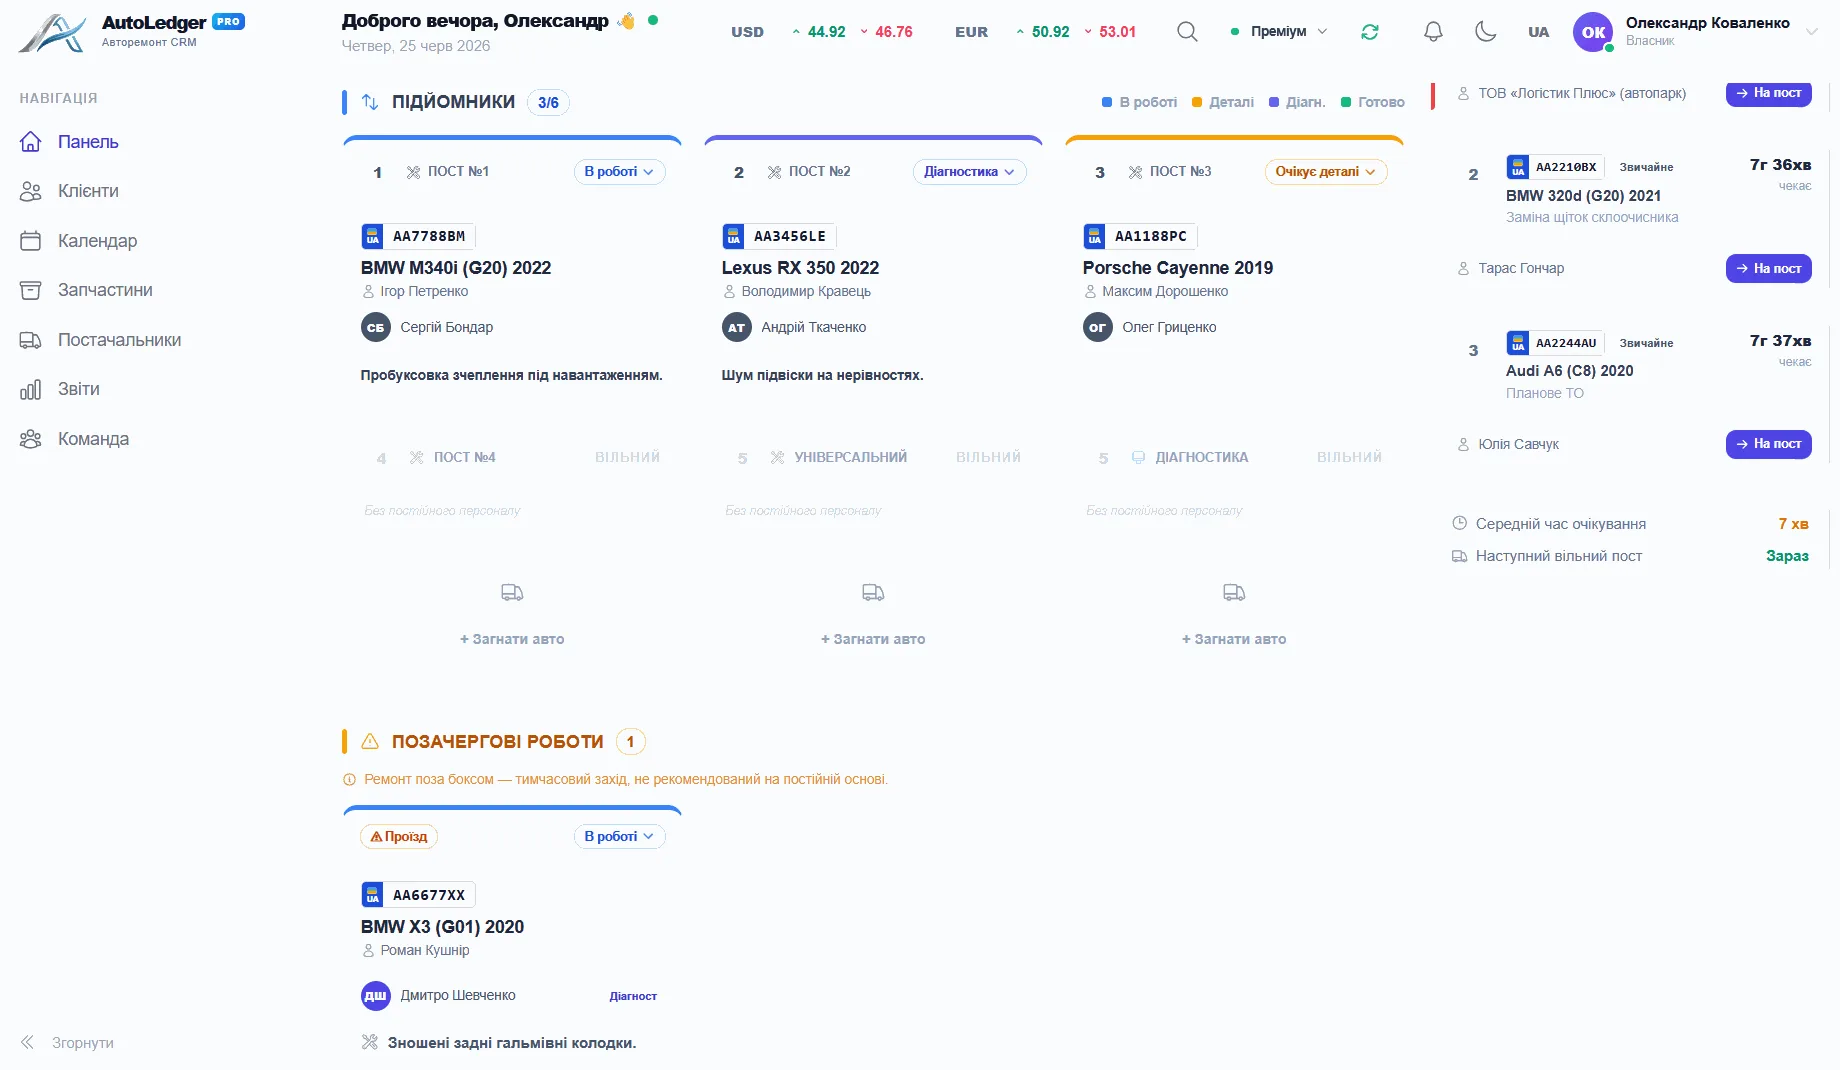The height and width of the screenshot is (1070, 1840).
Task: Click the AutoLedger logo
Action: (x=52, y=33)
